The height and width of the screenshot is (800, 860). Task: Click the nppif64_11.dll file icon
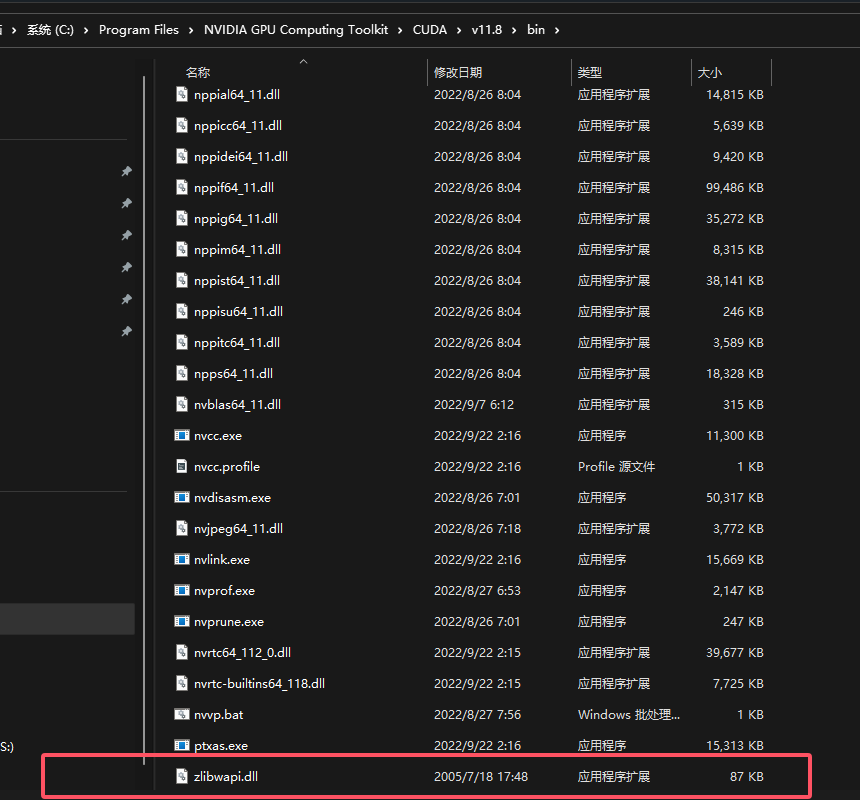click(182, 188)
